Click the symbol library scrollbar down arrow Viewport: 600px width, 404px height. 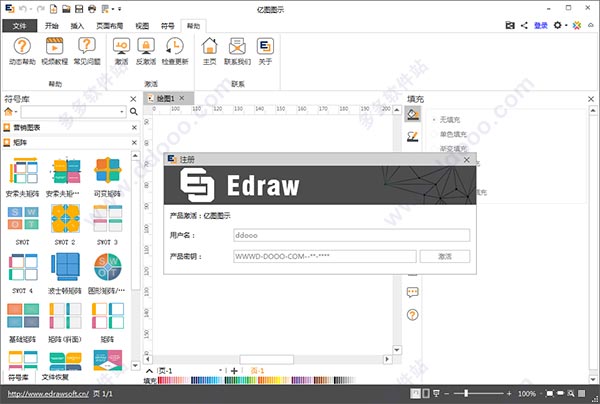pos(135,365)
